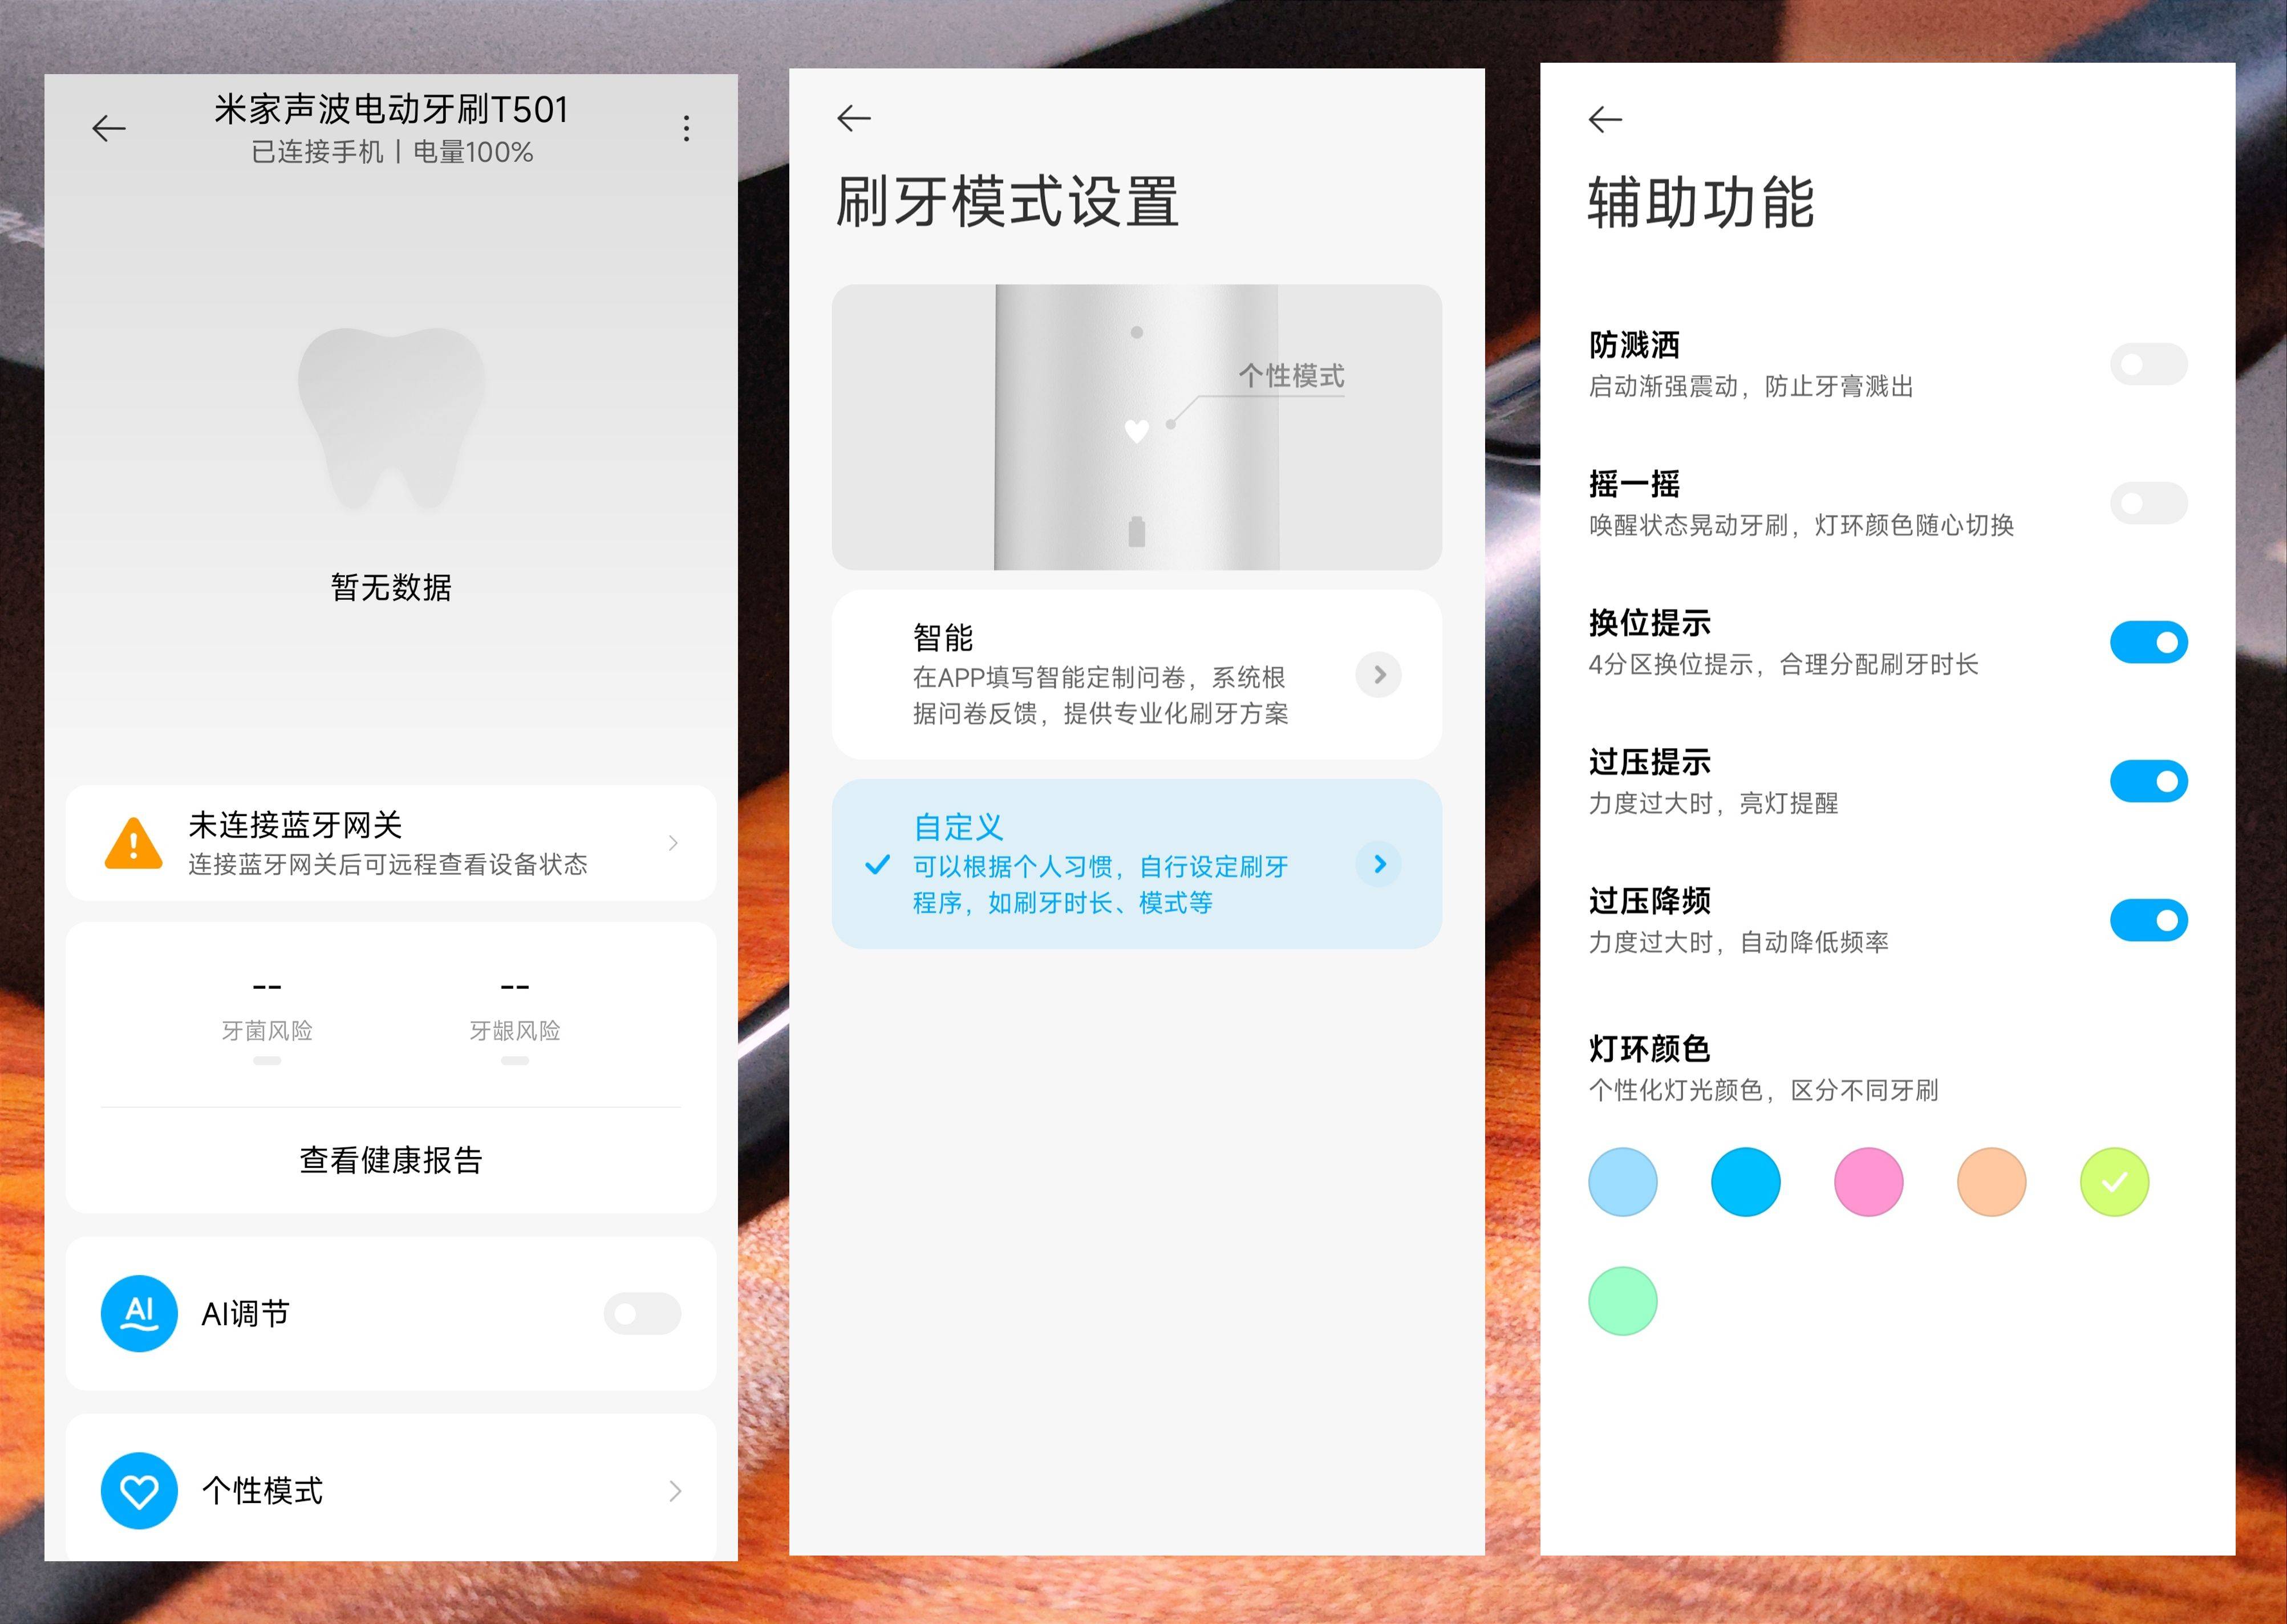Turn off the 过压降频 switch

[x=2149, y=920]
